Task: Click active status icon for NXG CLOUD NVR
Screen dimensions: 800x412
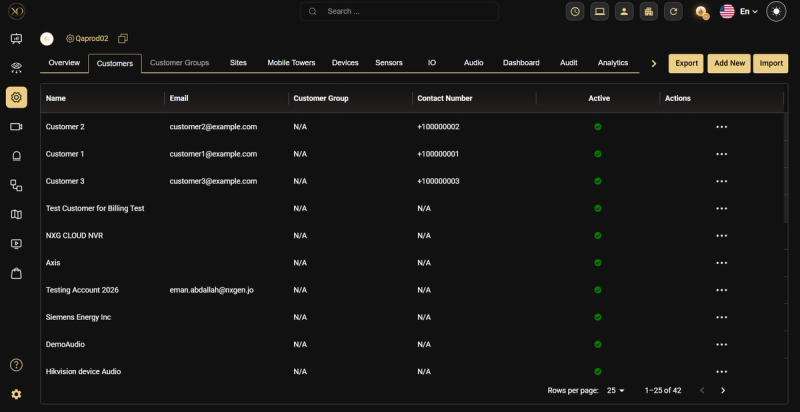Action: click(598, 236)
